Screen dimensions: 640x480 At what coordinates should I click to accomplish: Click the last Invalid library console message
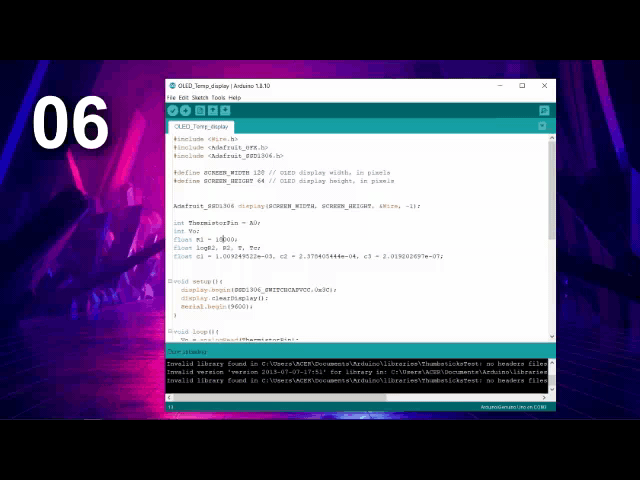pyautogui.click(x=357, y=380)
